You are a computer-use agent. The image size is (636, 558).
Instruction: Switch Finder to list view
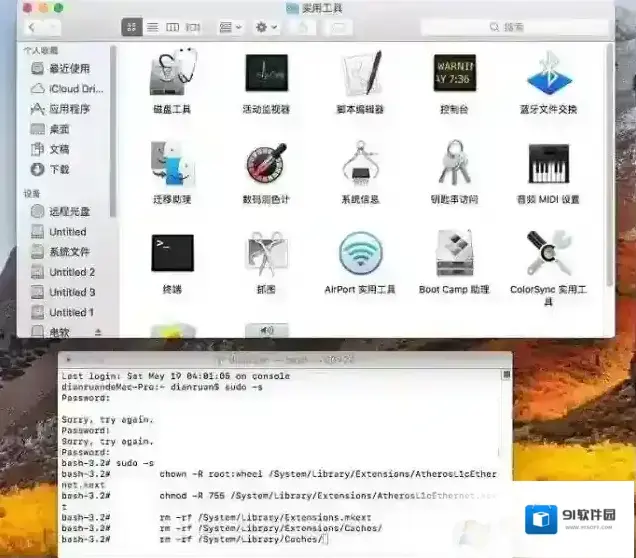[152, 27]
